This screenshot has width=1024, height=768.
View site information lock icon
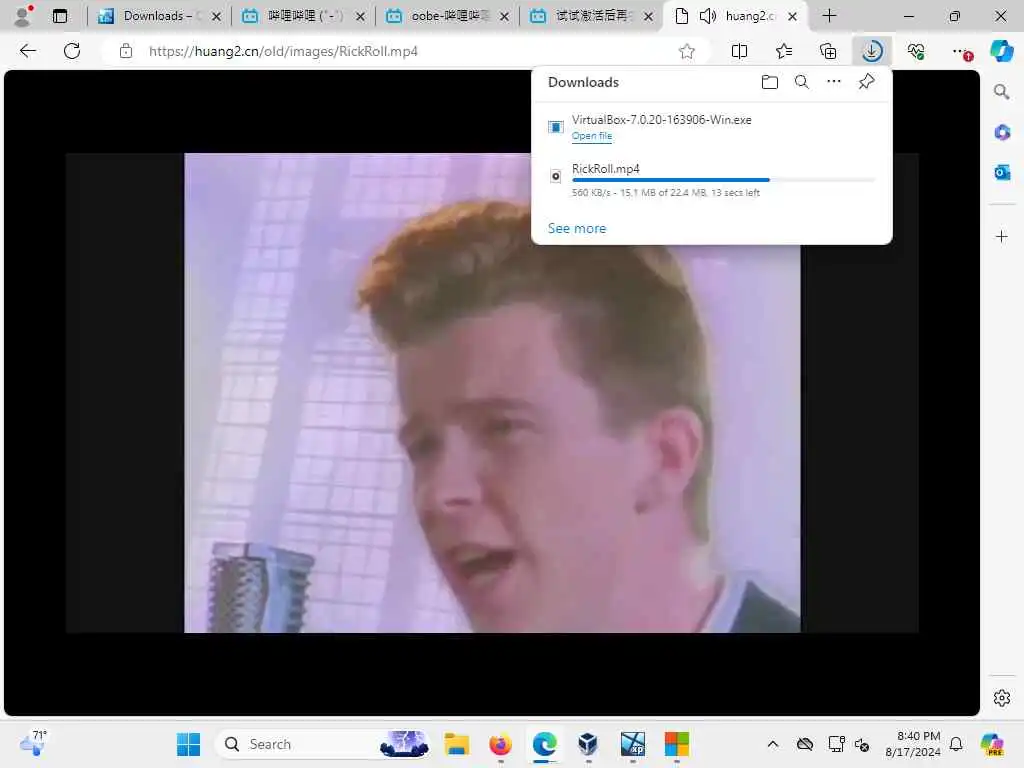(126, 51)
